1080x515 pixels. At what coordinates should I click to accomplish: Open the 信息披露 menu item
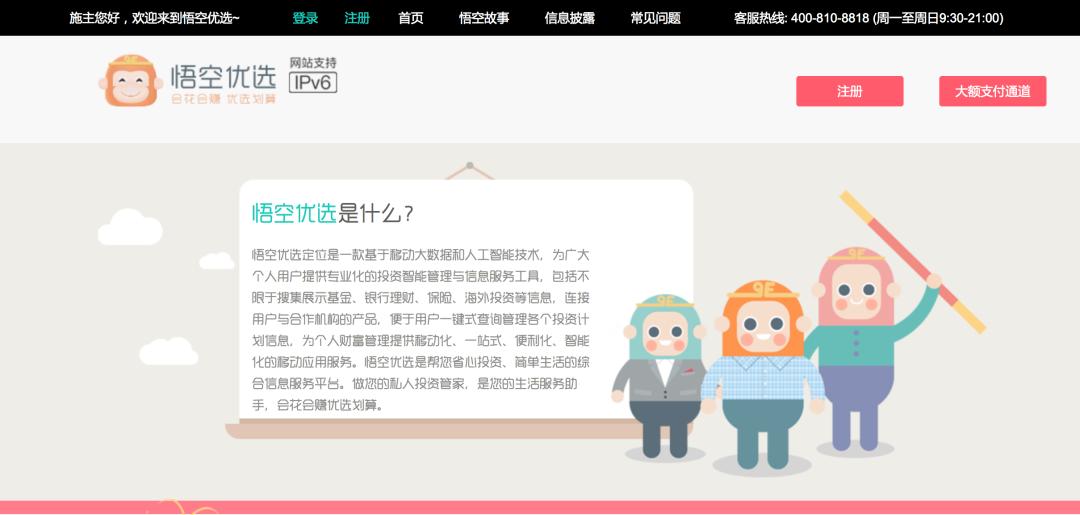pyautogui.click(x=570, y=19)
